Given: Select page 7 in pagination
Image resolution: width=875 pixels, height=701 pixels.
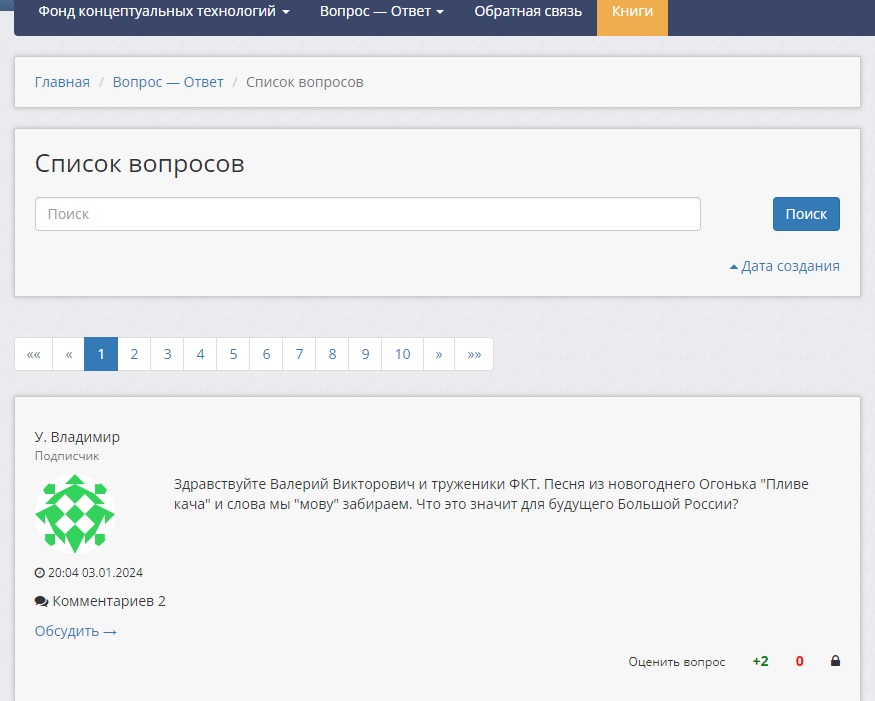Looking at the screenshot, I should (299, 354).
